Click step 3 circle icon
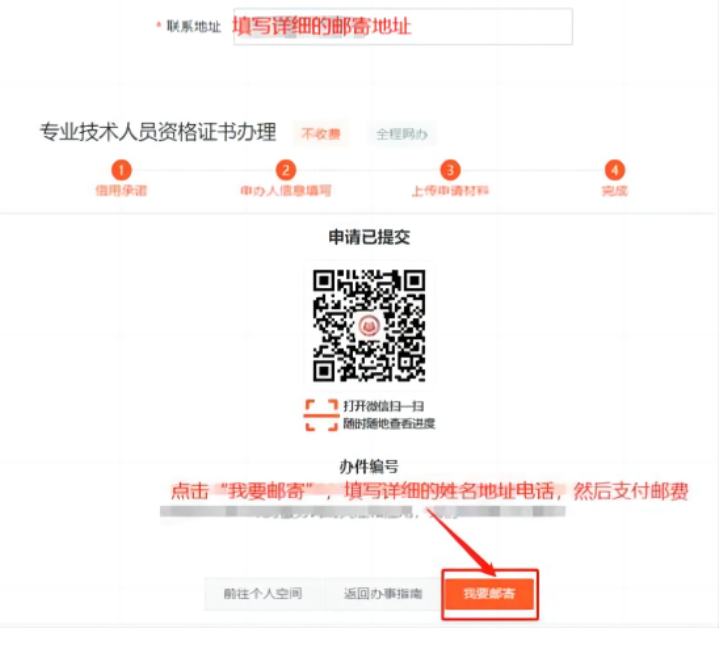Screen dimensions: 726x656 coord(450,170)
